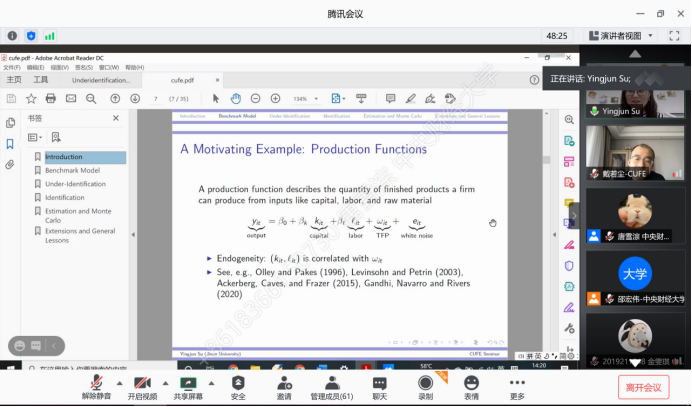Screen dimensions: 692x407
Task: Click the red 离开会议 leave meeting button
Action: (x=643, y=387)
